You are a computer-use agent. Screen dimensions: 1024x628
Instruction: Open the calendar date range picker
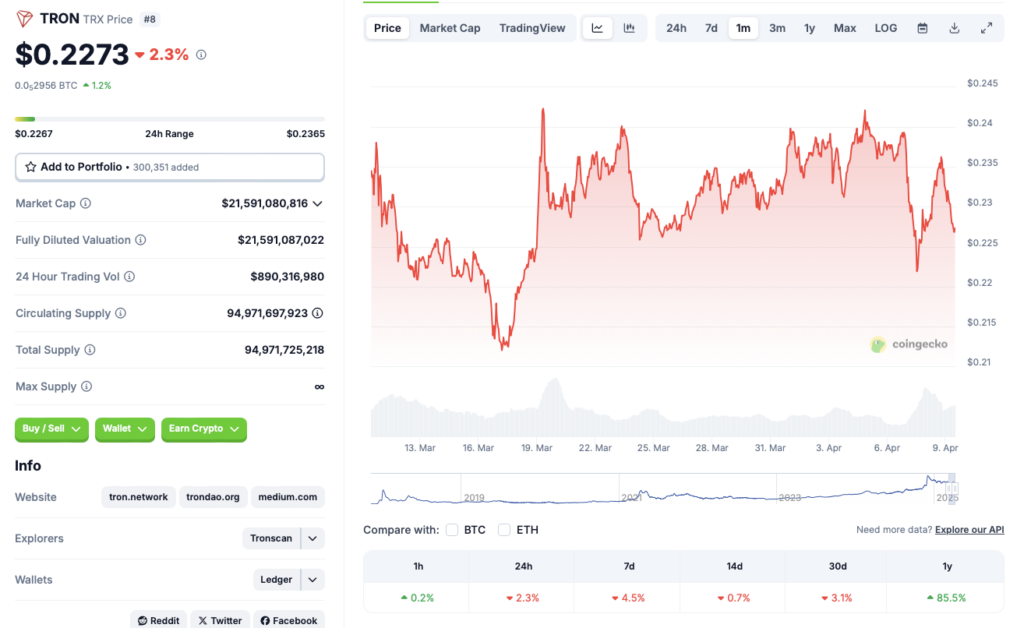coord(922,28)
